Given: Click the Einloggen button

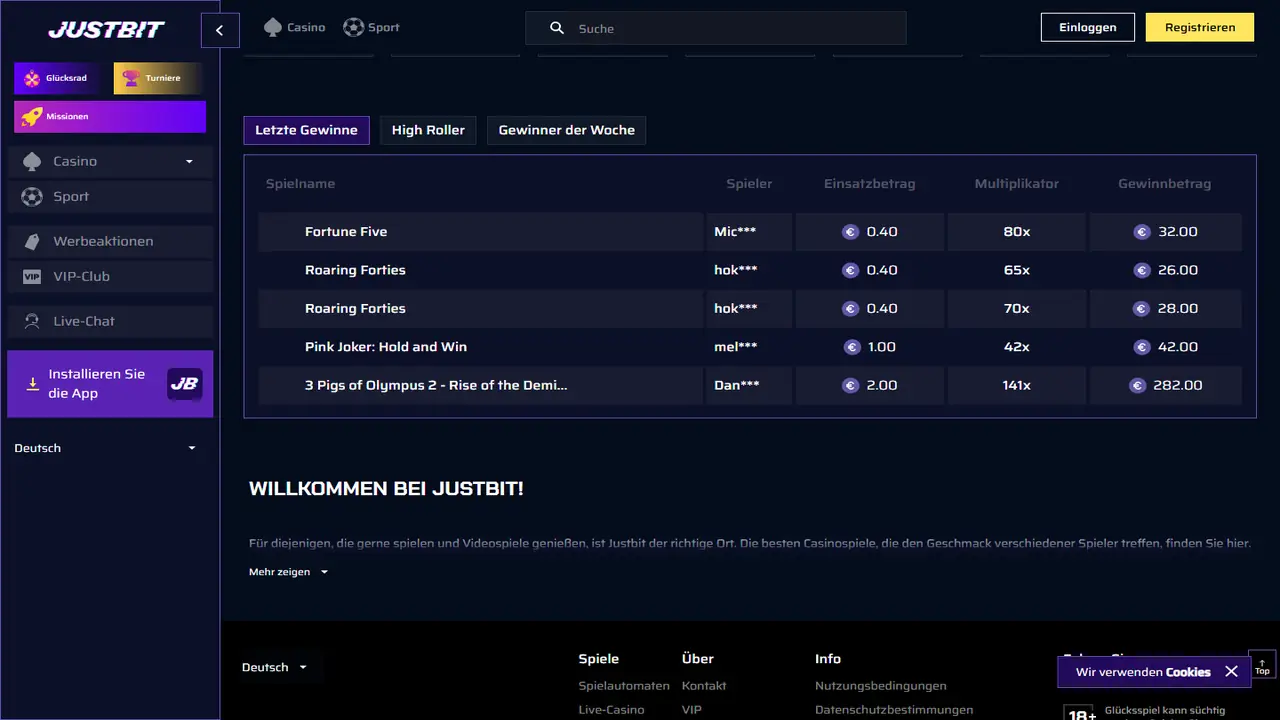Looking at the screenshot, I should click(1087, 27).
